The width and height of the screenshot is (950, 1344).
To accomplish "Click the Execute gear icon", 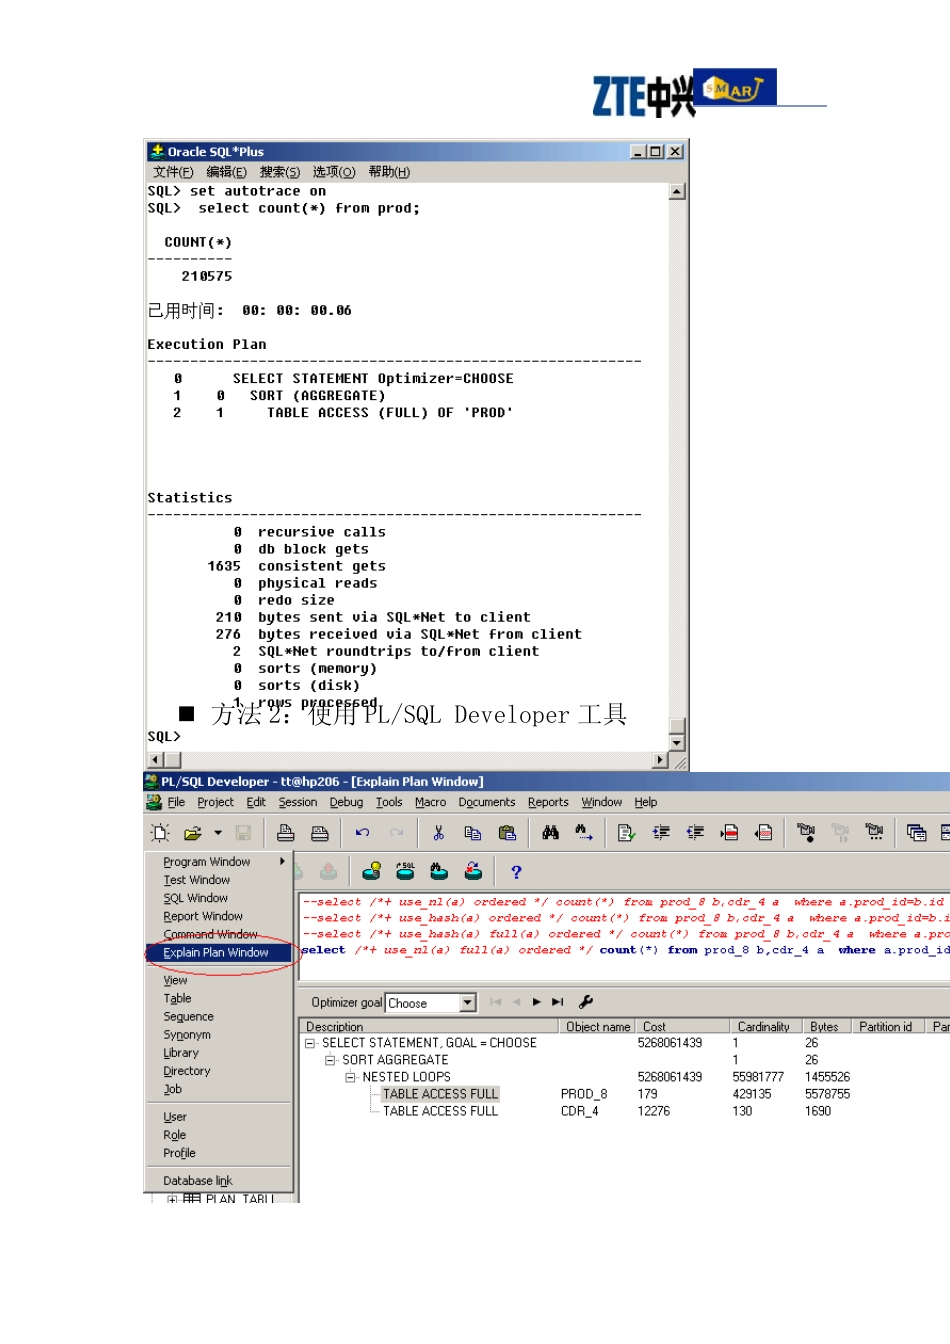I will click(x=806, y=832).
